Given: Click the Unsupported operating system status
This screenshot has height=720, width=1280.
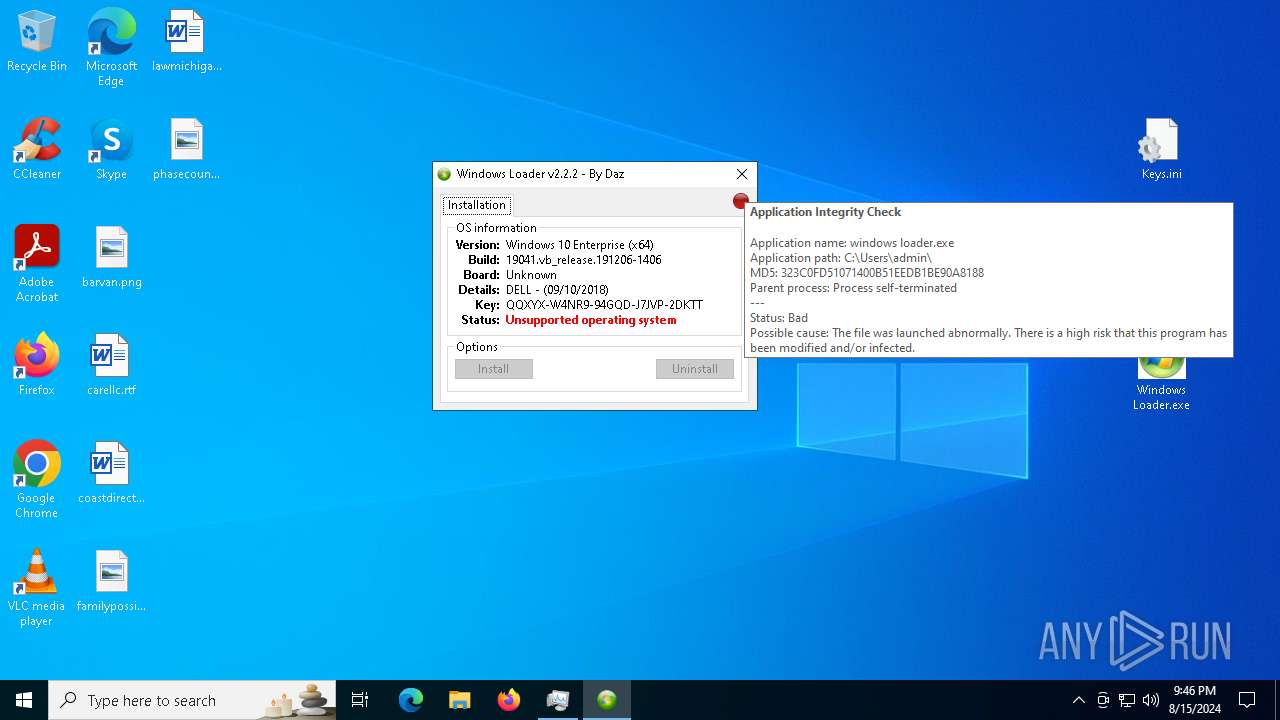Looking at the screenshot, I should click(591, 320).
